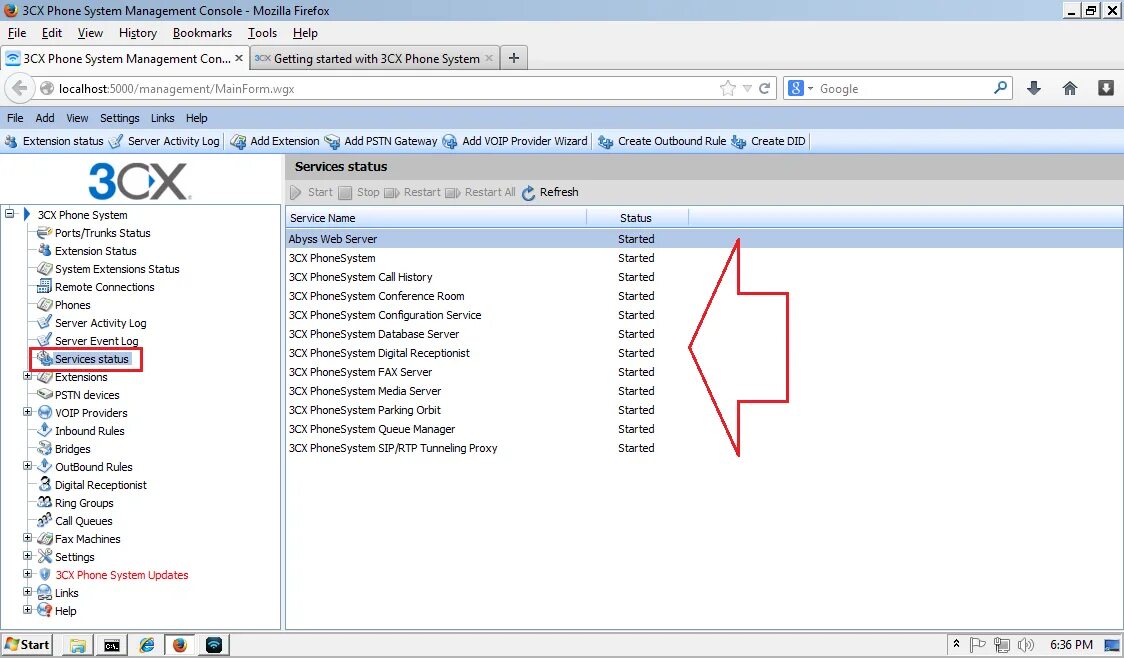
Task: Open Ring Groups tree node
Action: (84, 502)
